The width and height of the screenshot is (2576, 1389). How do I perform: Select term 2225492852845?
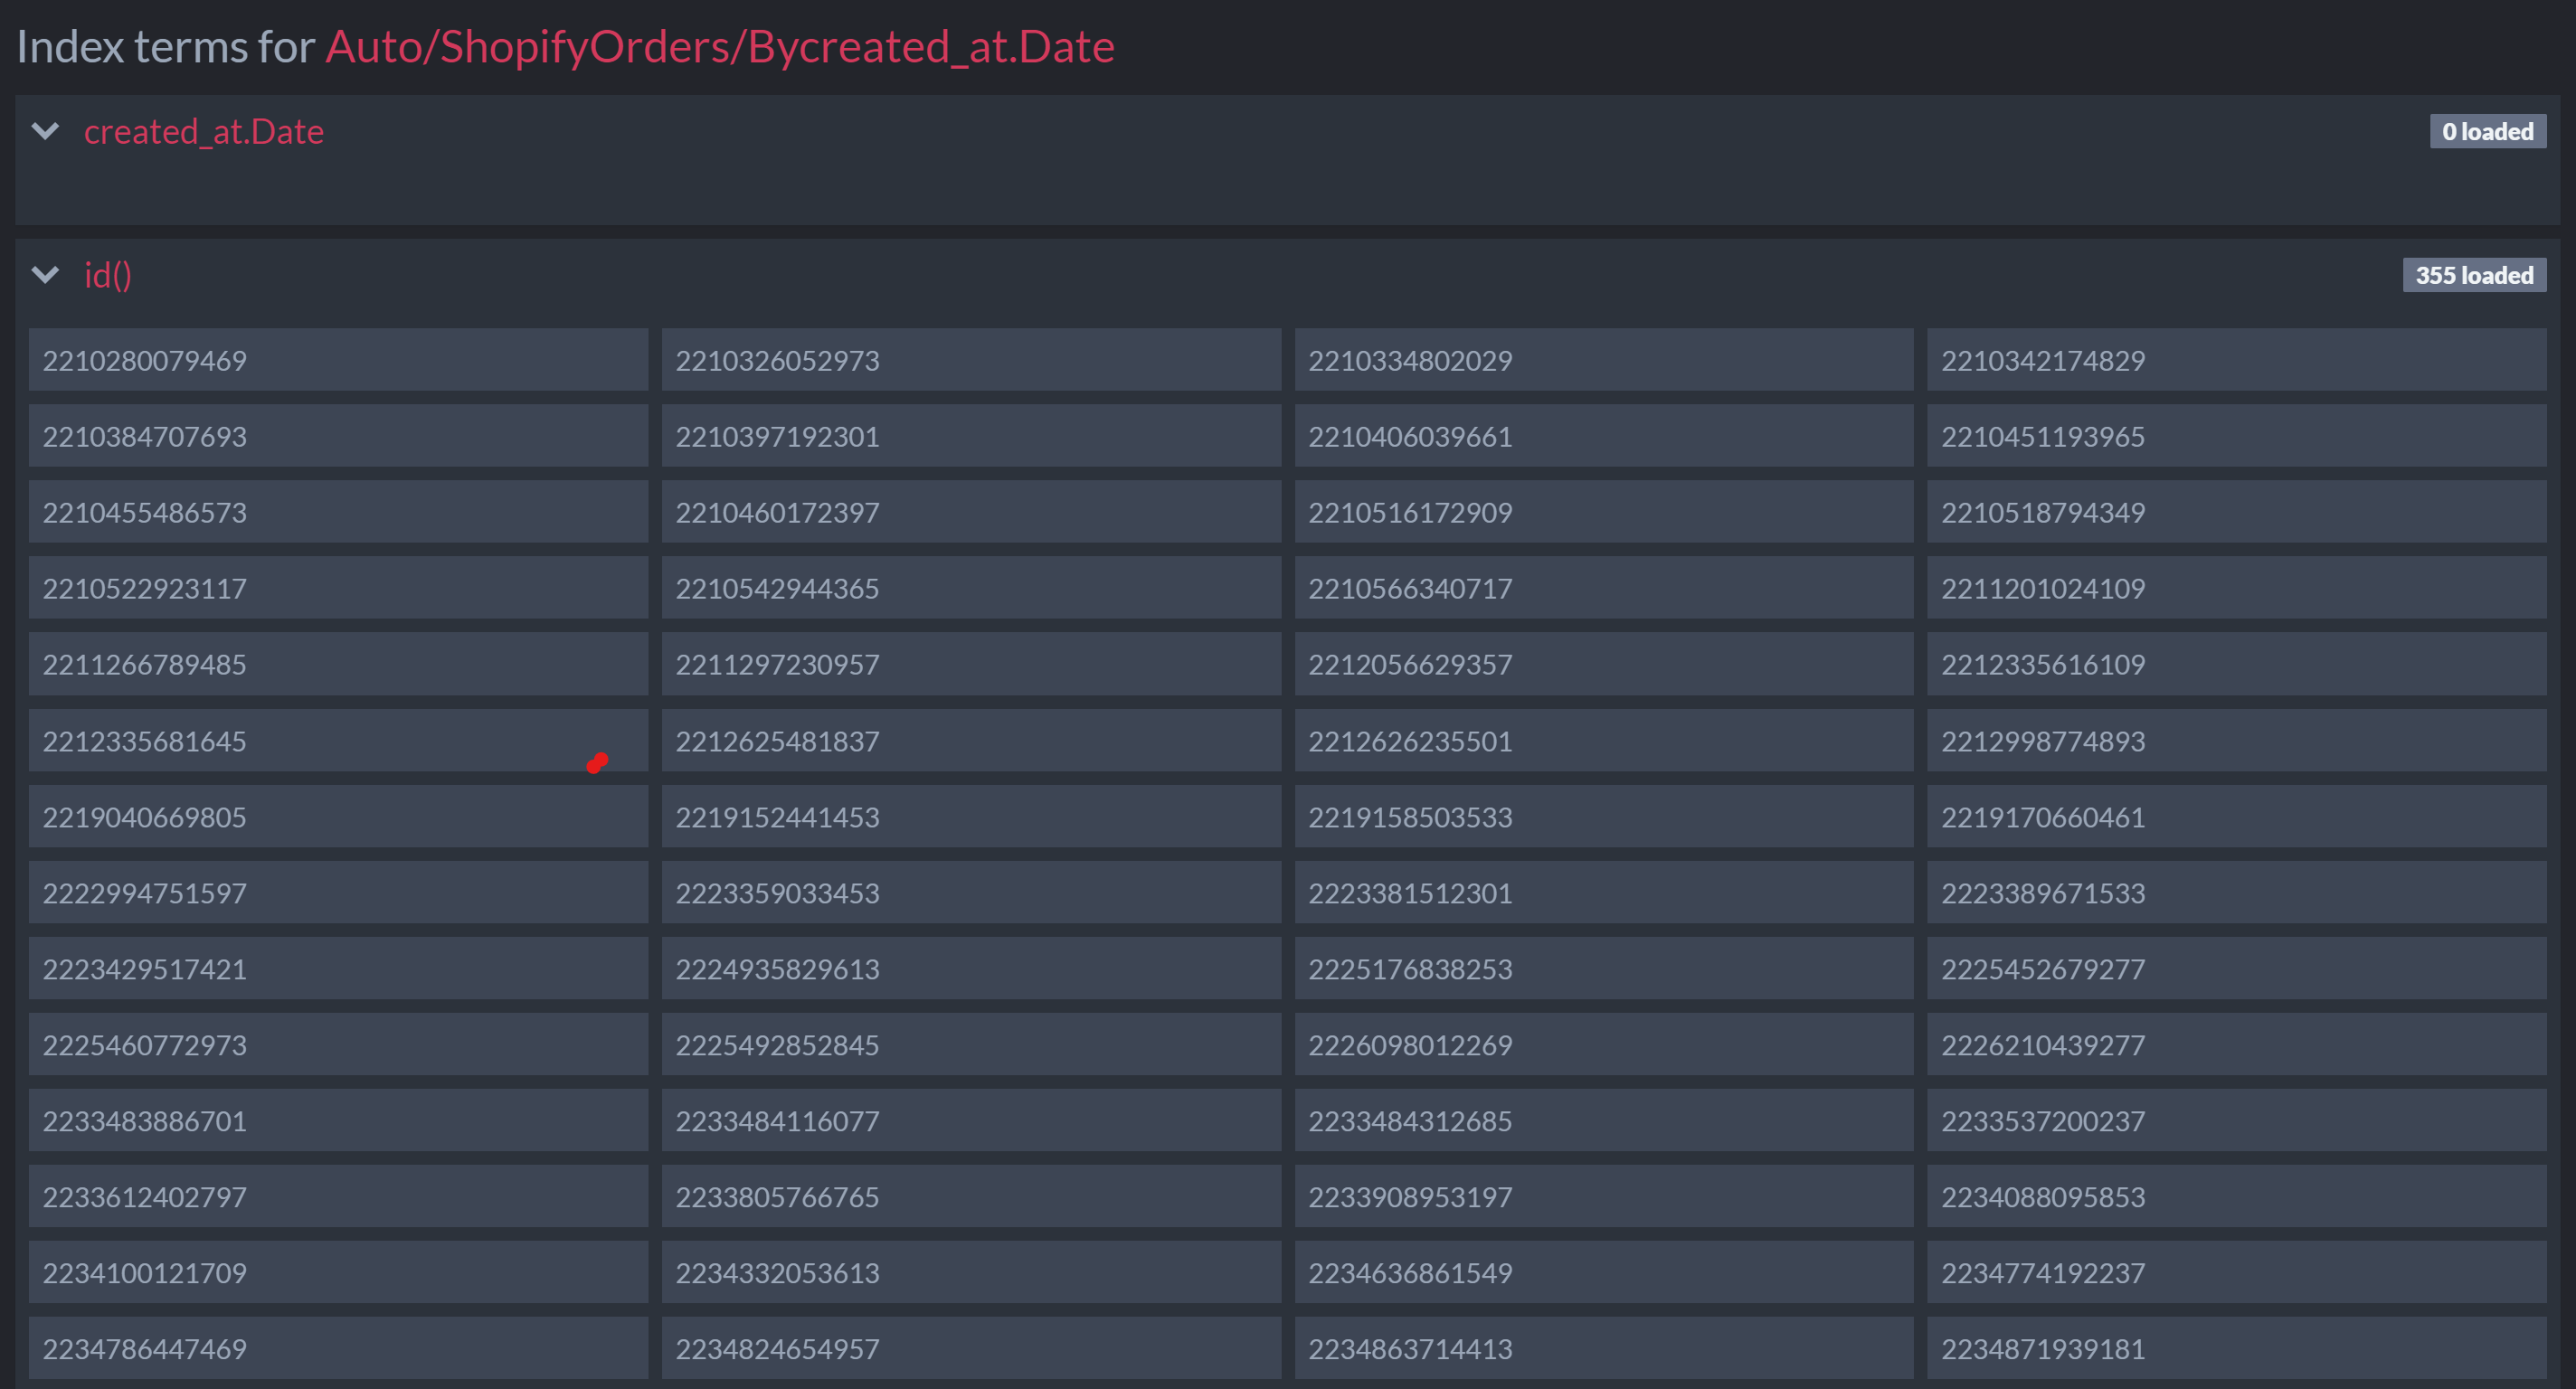(x=971, y=1045)
